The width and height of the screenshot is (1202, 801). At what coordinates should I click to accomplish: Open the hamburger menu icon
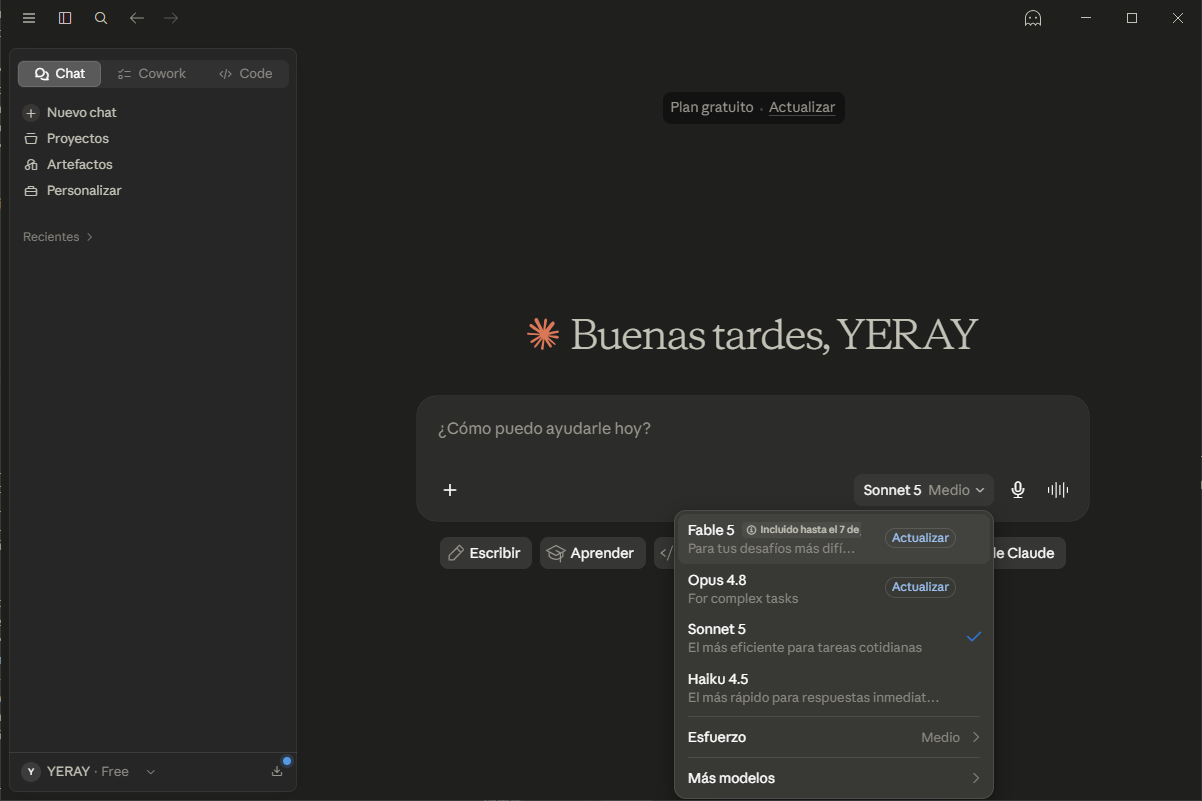(x=29, y=18)
